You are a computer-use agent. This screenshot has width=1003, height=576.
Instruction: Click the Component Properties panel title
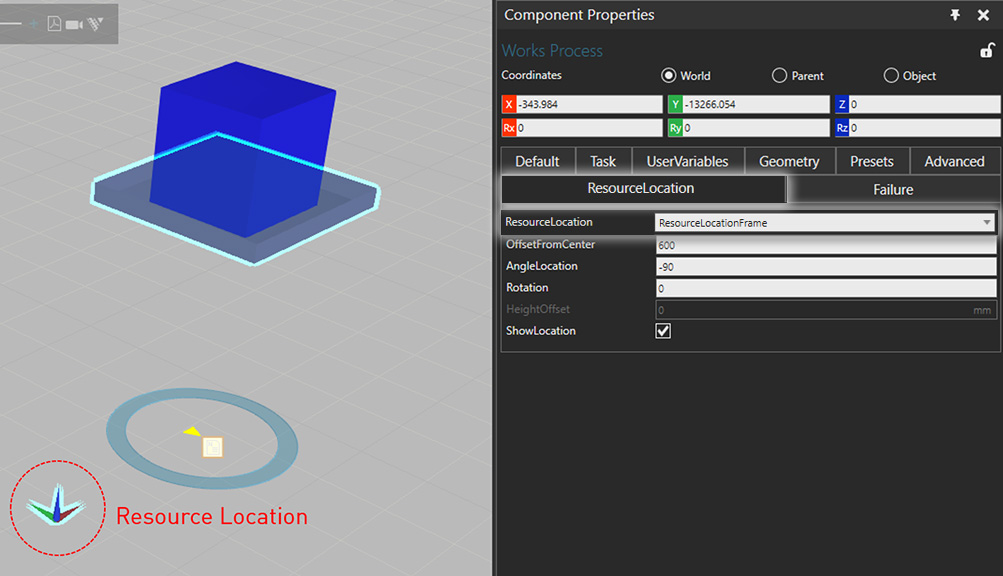(x=579, y=15)
